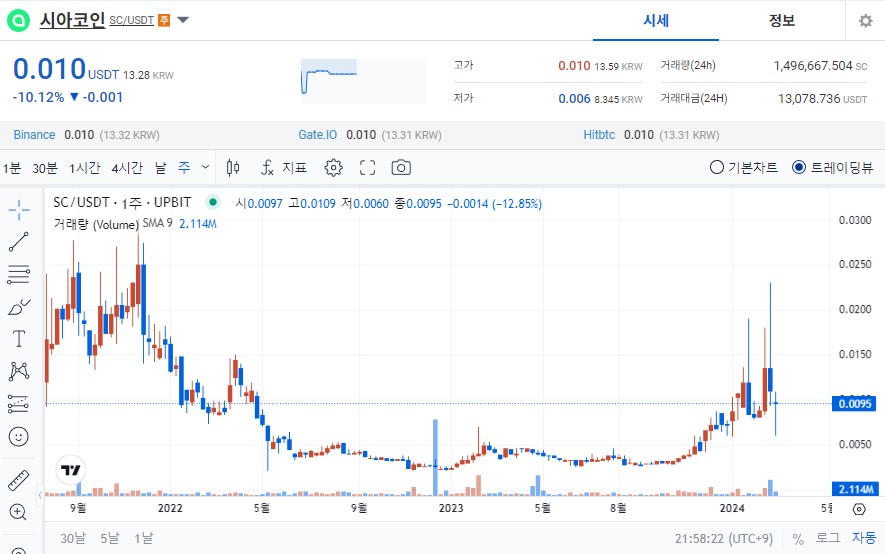The height and width of the screenshot is (554, 885).
Task: Click the 거래량 (Volume) indicator legend
Action: (96, 225)
